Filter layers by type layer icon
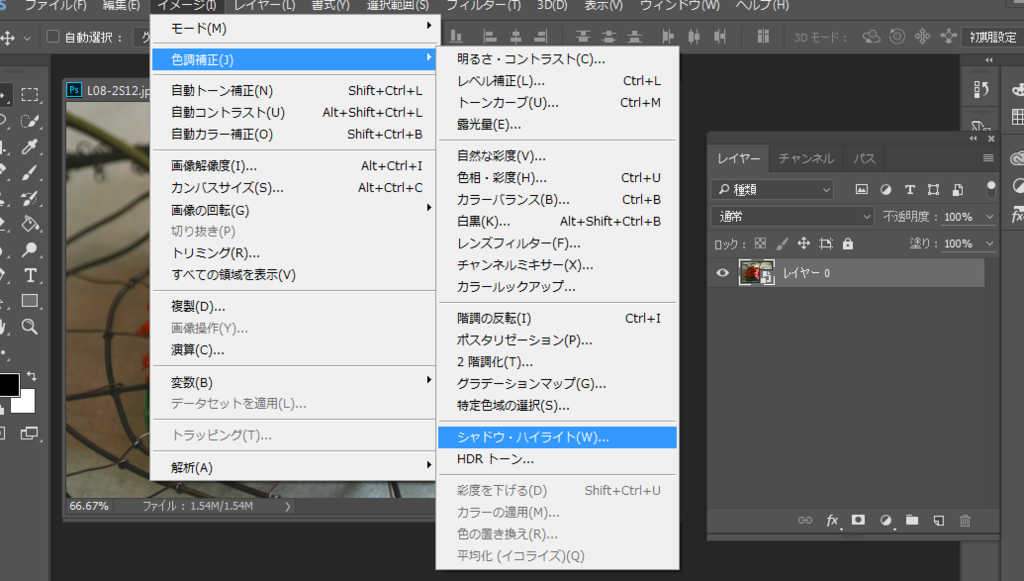Screen dimensions: 1024x581 (x=910, y=189)
